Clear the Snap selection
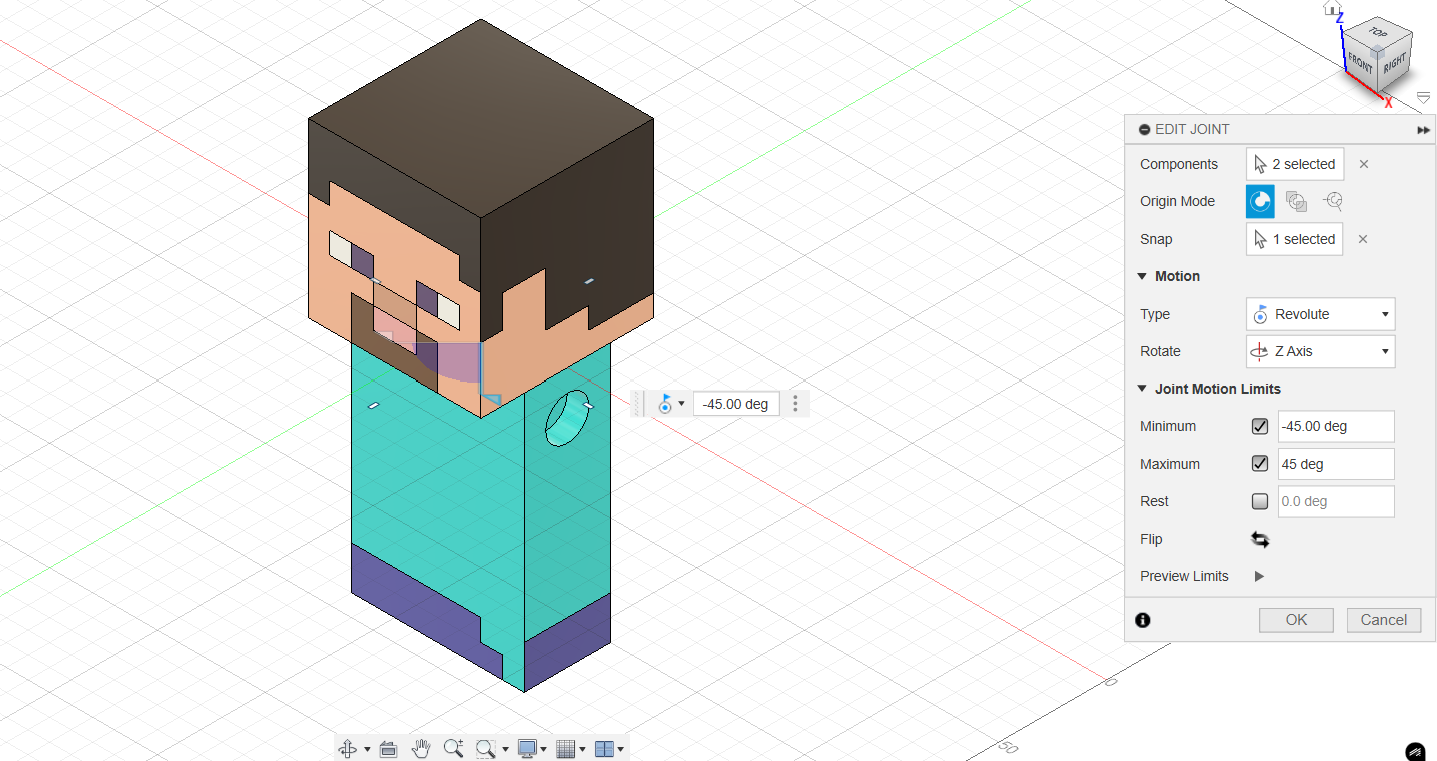The image size is (1437, 761). [1363, 239]
